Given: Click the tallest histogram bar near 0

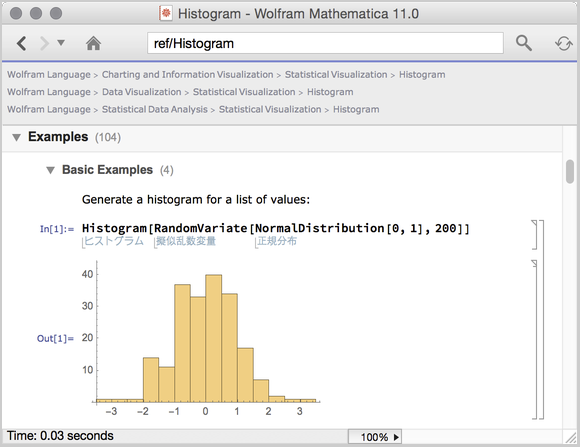Looking at the screenshot, I should [x=213, y=338].
